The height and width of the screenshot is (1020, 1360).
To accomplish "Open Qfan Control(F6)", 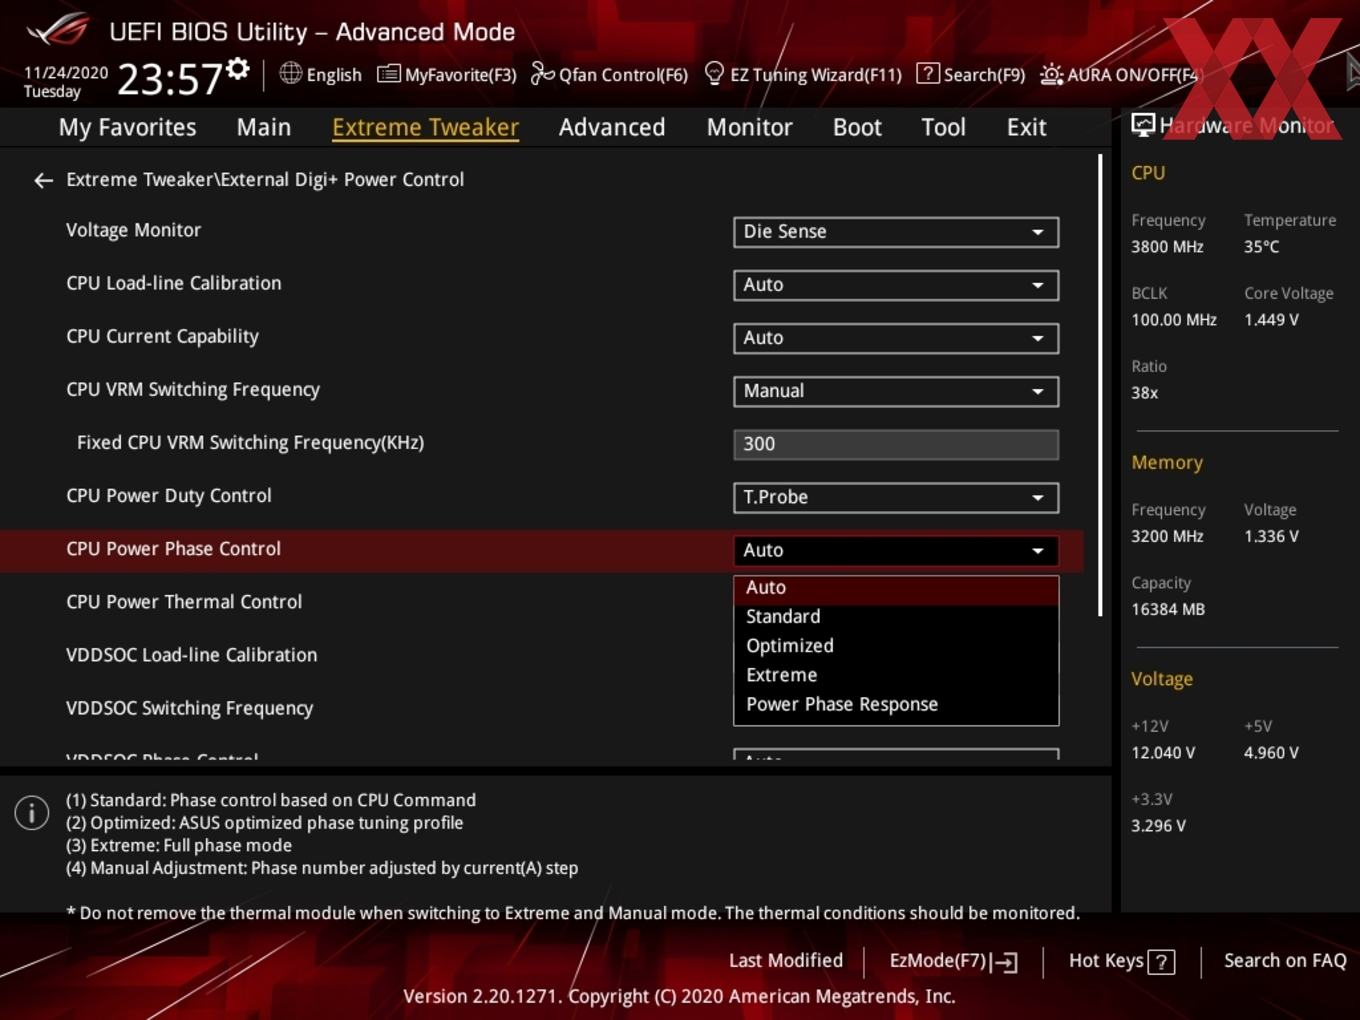I will pyautogui.click(x=609, y=75).
